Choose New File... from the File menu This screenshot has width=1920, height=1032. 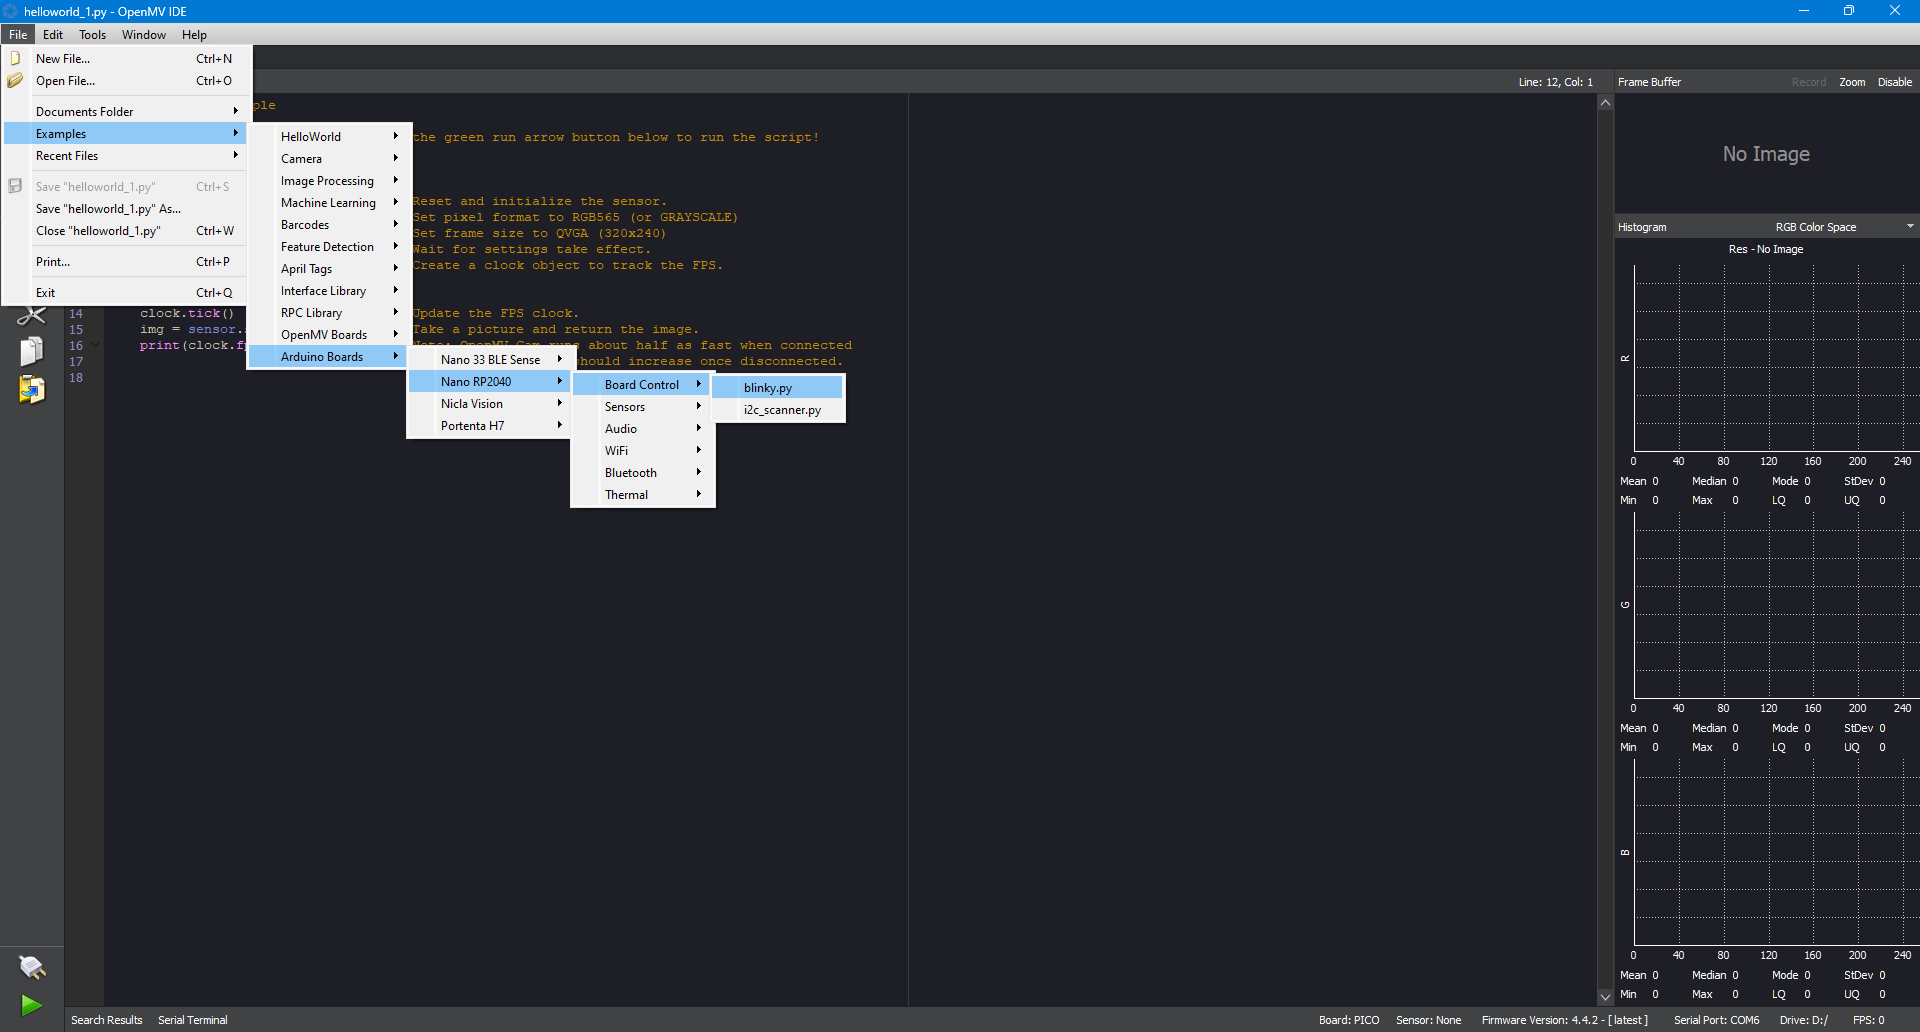click(x=126, y=59)
